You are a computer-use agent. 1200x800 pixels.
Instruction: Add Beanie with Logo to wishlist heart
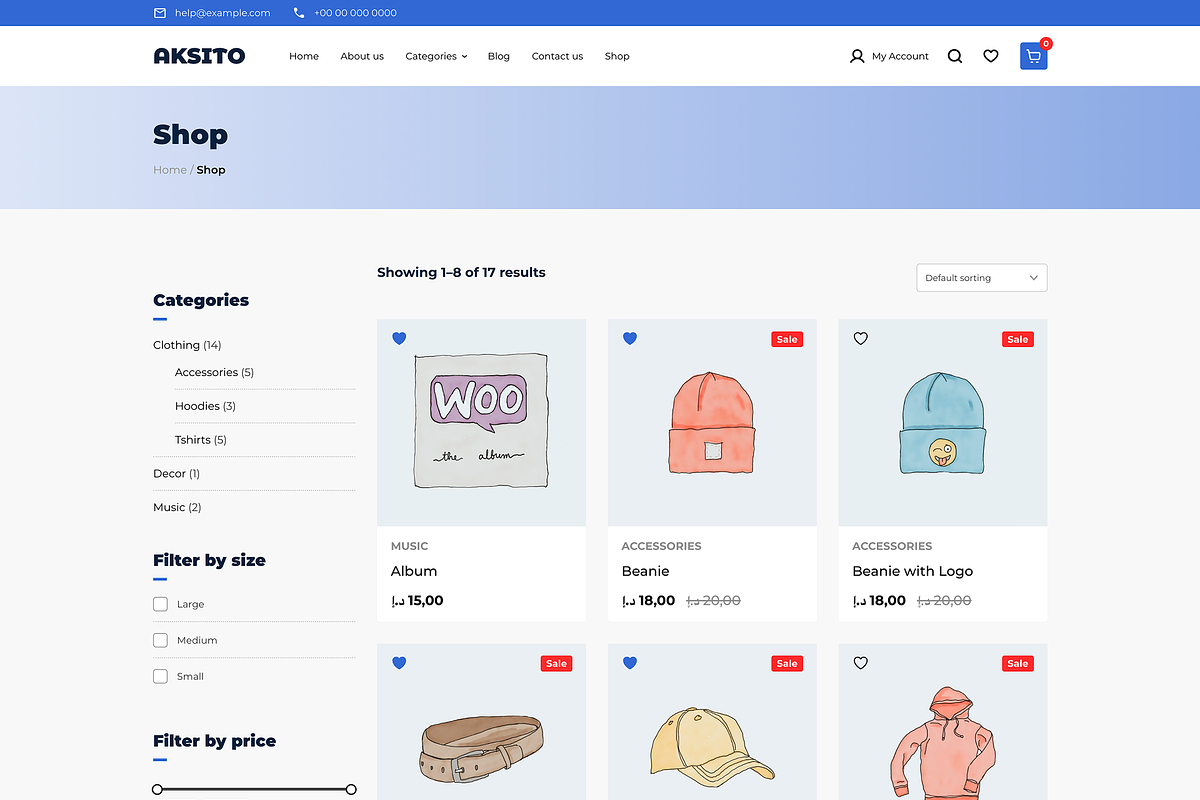click(x=861, y=339)
